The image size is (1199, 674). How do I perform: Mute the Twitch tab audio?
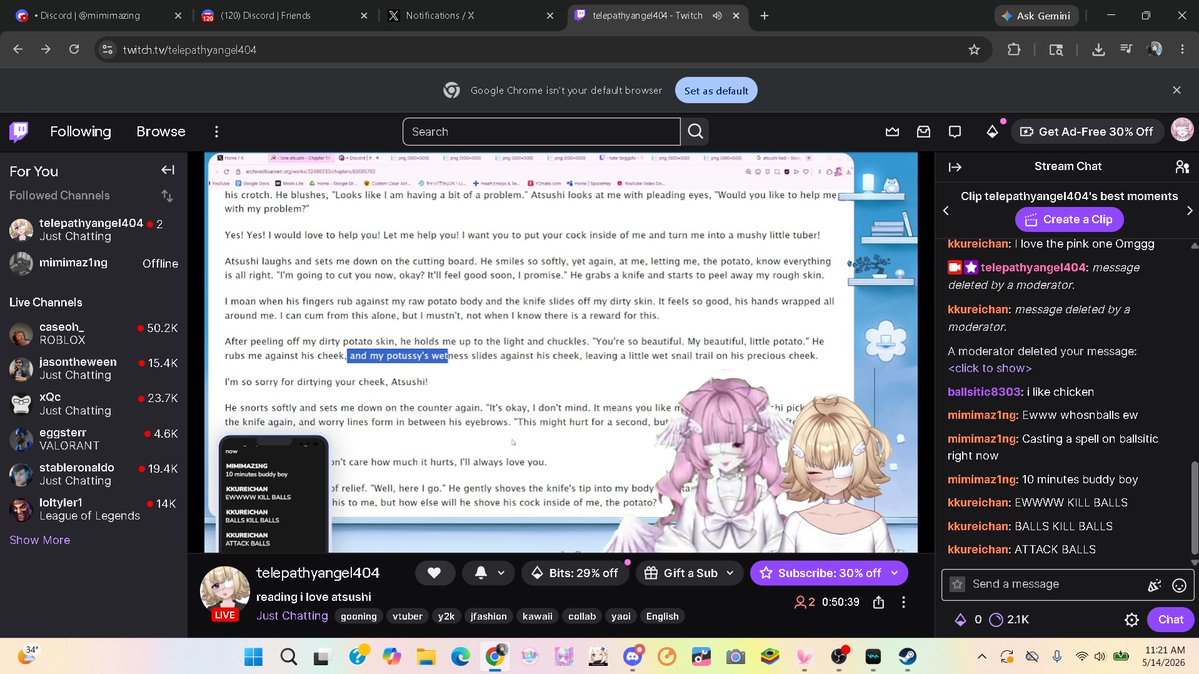[717, 15]
